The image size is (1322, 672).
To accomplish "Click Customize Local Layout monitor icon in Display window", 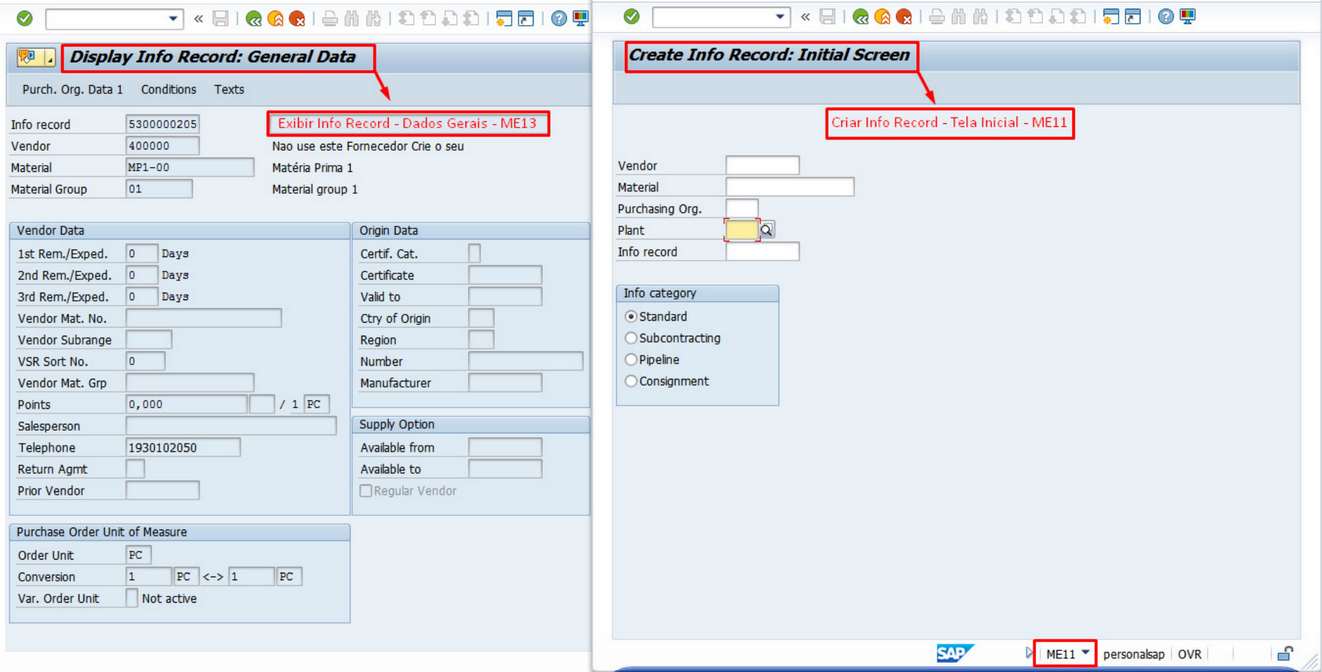I will (x=580, y=19).
